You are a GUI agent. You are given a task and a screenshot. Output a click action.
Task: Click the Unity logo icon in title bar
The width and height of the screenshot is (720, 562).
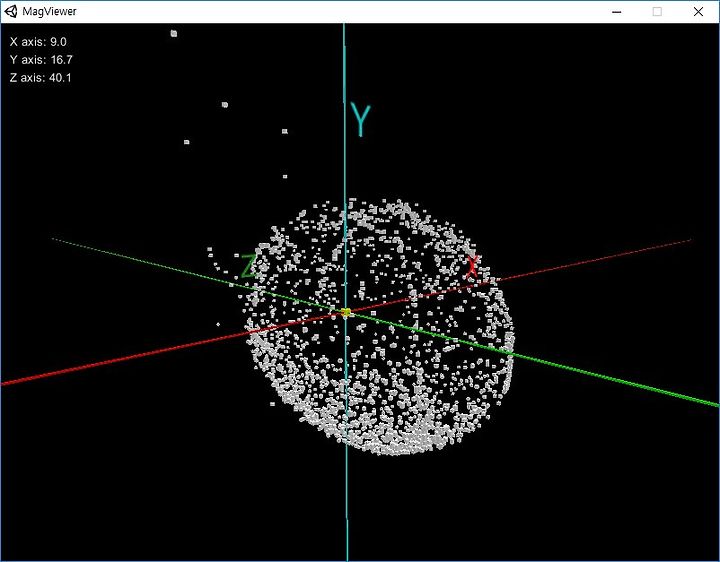tap(11, 11)
